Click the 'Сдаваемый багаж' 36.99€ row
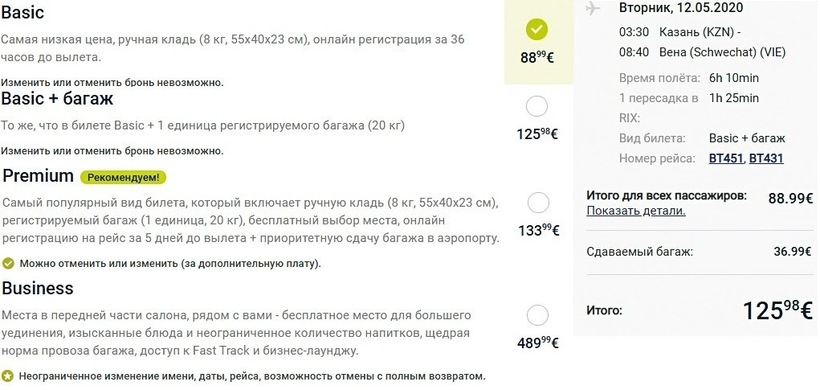Viewport: 820px width, 390px height. click(x=699, y=252)
